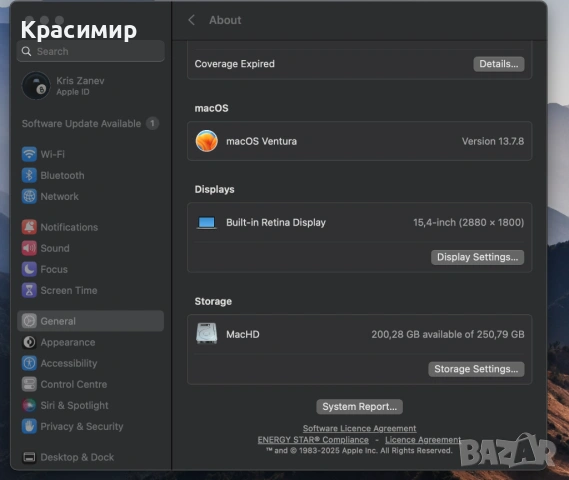Click the Built-in Retina Display laptop icon
The width and height of the screenshot is (569, 480).
207,222
